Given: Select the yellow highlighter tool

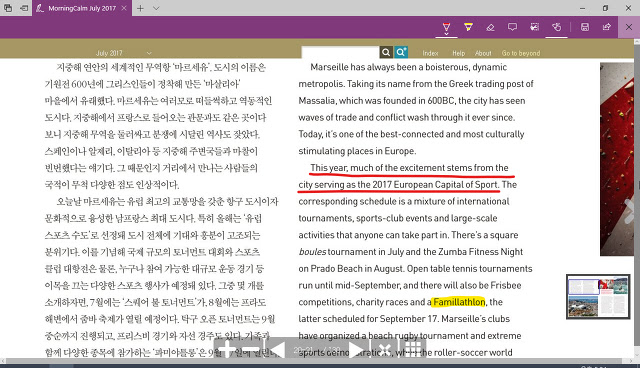Looking at the screenshot, I should point(468,27).
